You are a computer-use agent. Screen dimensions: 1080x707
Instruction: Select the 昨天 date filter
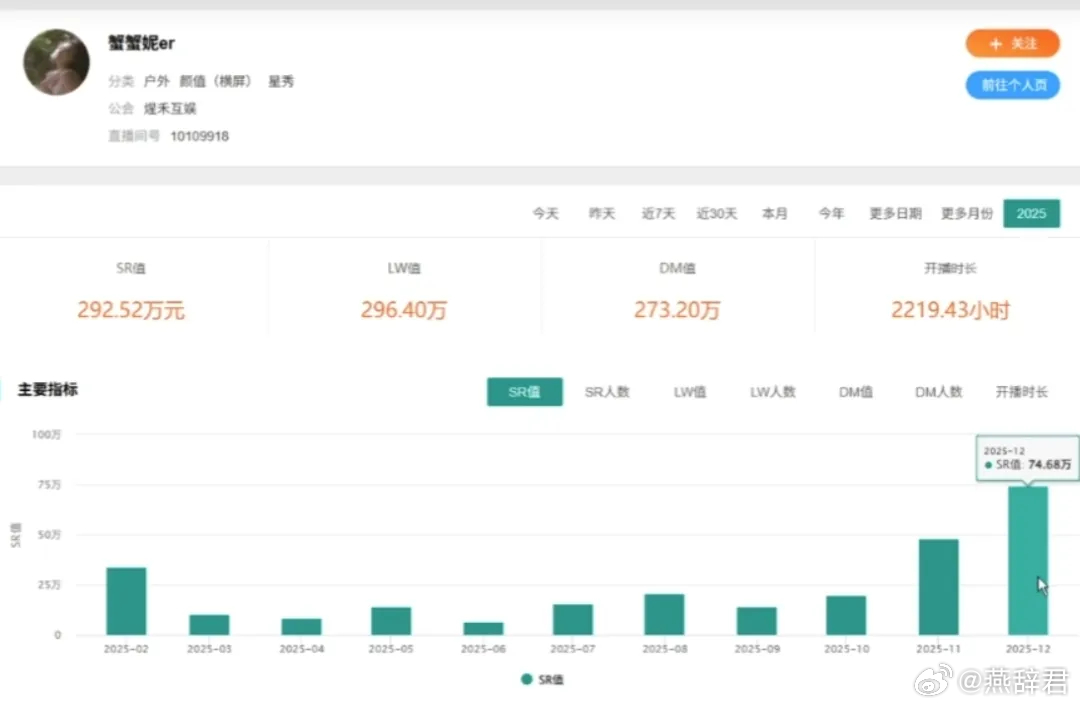(601, 213)
